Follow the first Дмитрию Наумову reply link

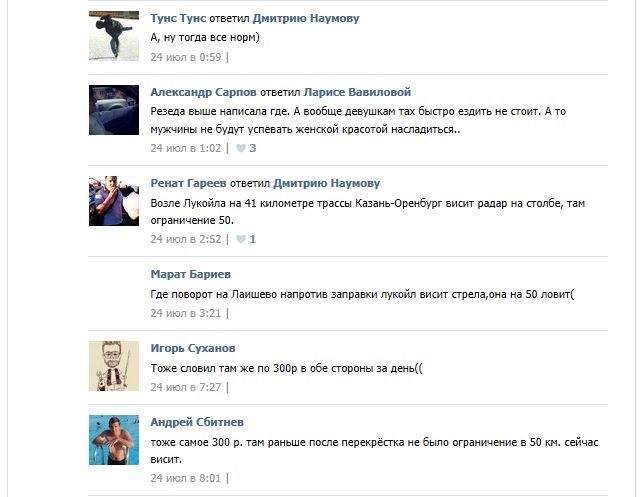click(x=306, y=18)
